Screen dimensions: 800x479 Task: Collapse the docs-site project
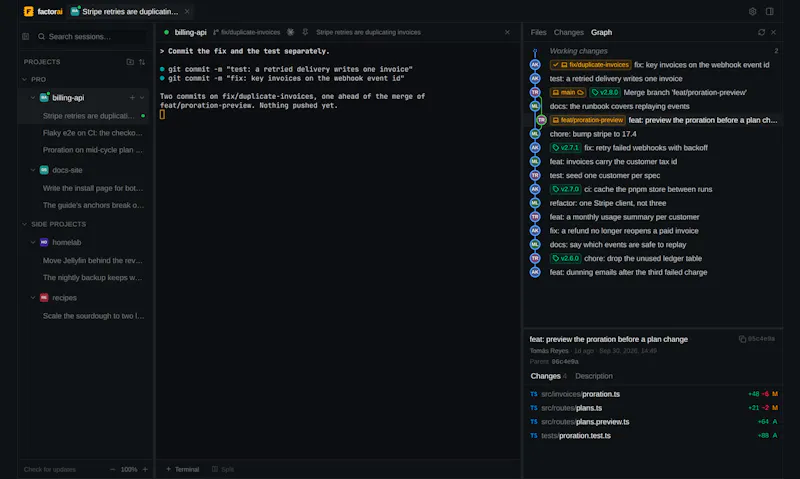tap(33, 170)
